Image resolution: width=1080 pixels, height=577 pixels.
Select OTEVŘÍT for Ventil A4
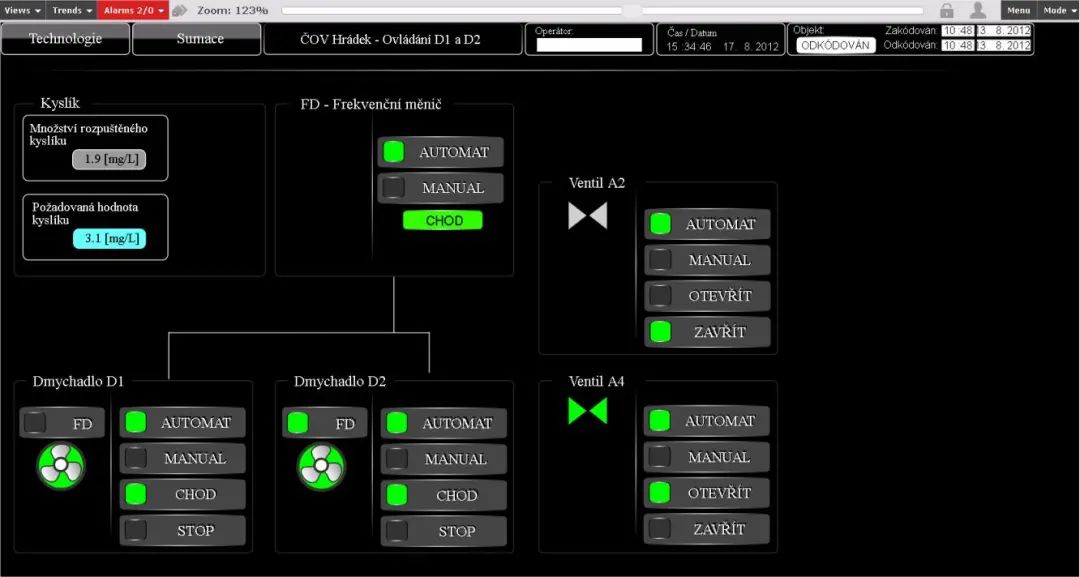click(x=707, y=493)
